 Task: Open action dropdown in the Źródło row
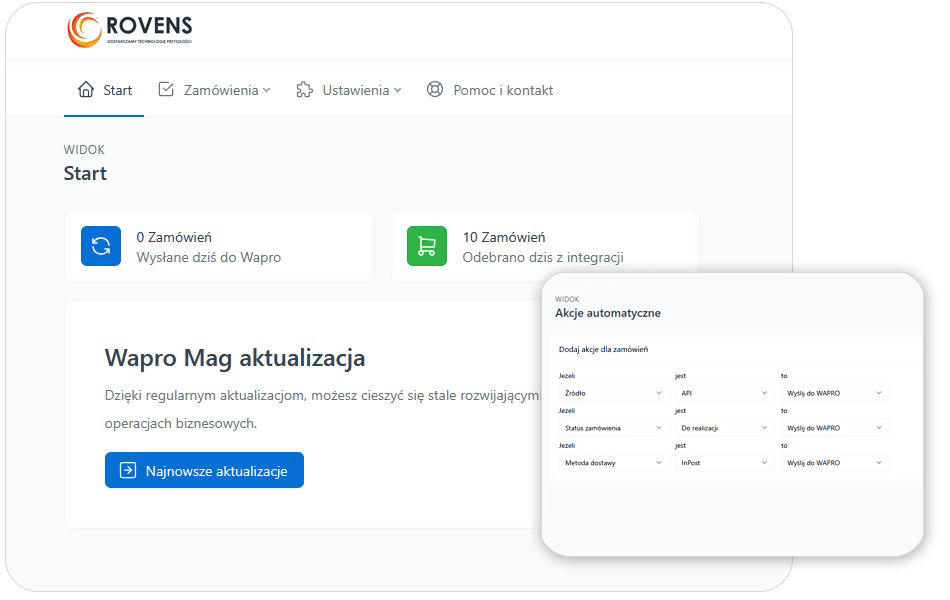click(834, 393)
